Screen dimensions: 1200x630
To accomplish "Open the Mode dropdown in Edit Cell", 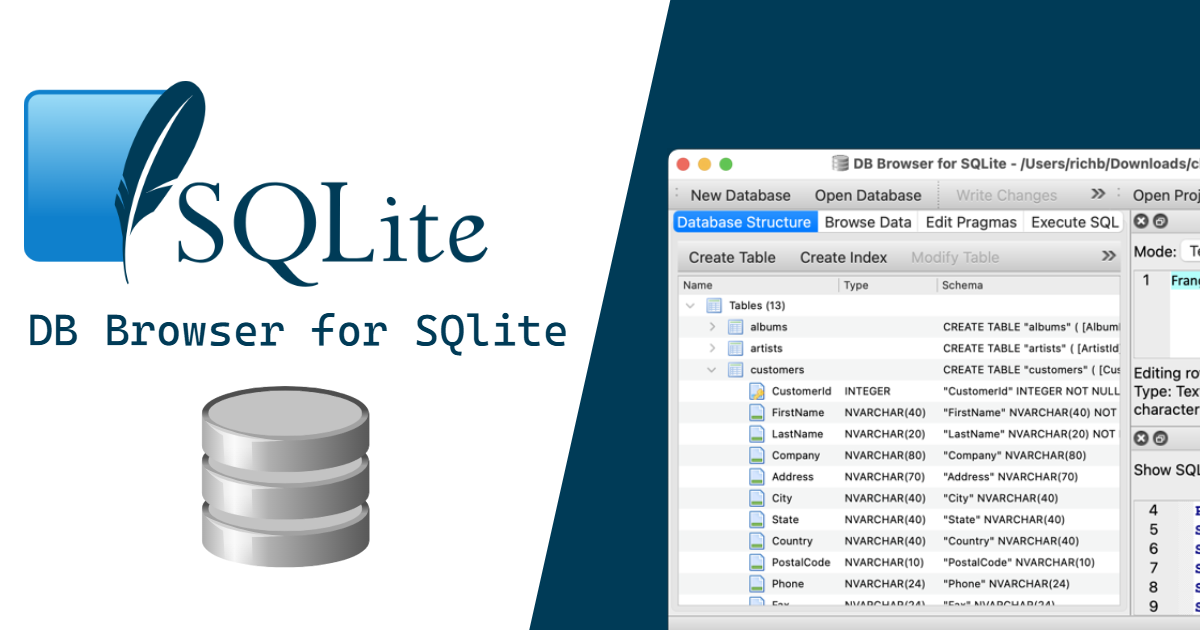I will click(1190, 252).
